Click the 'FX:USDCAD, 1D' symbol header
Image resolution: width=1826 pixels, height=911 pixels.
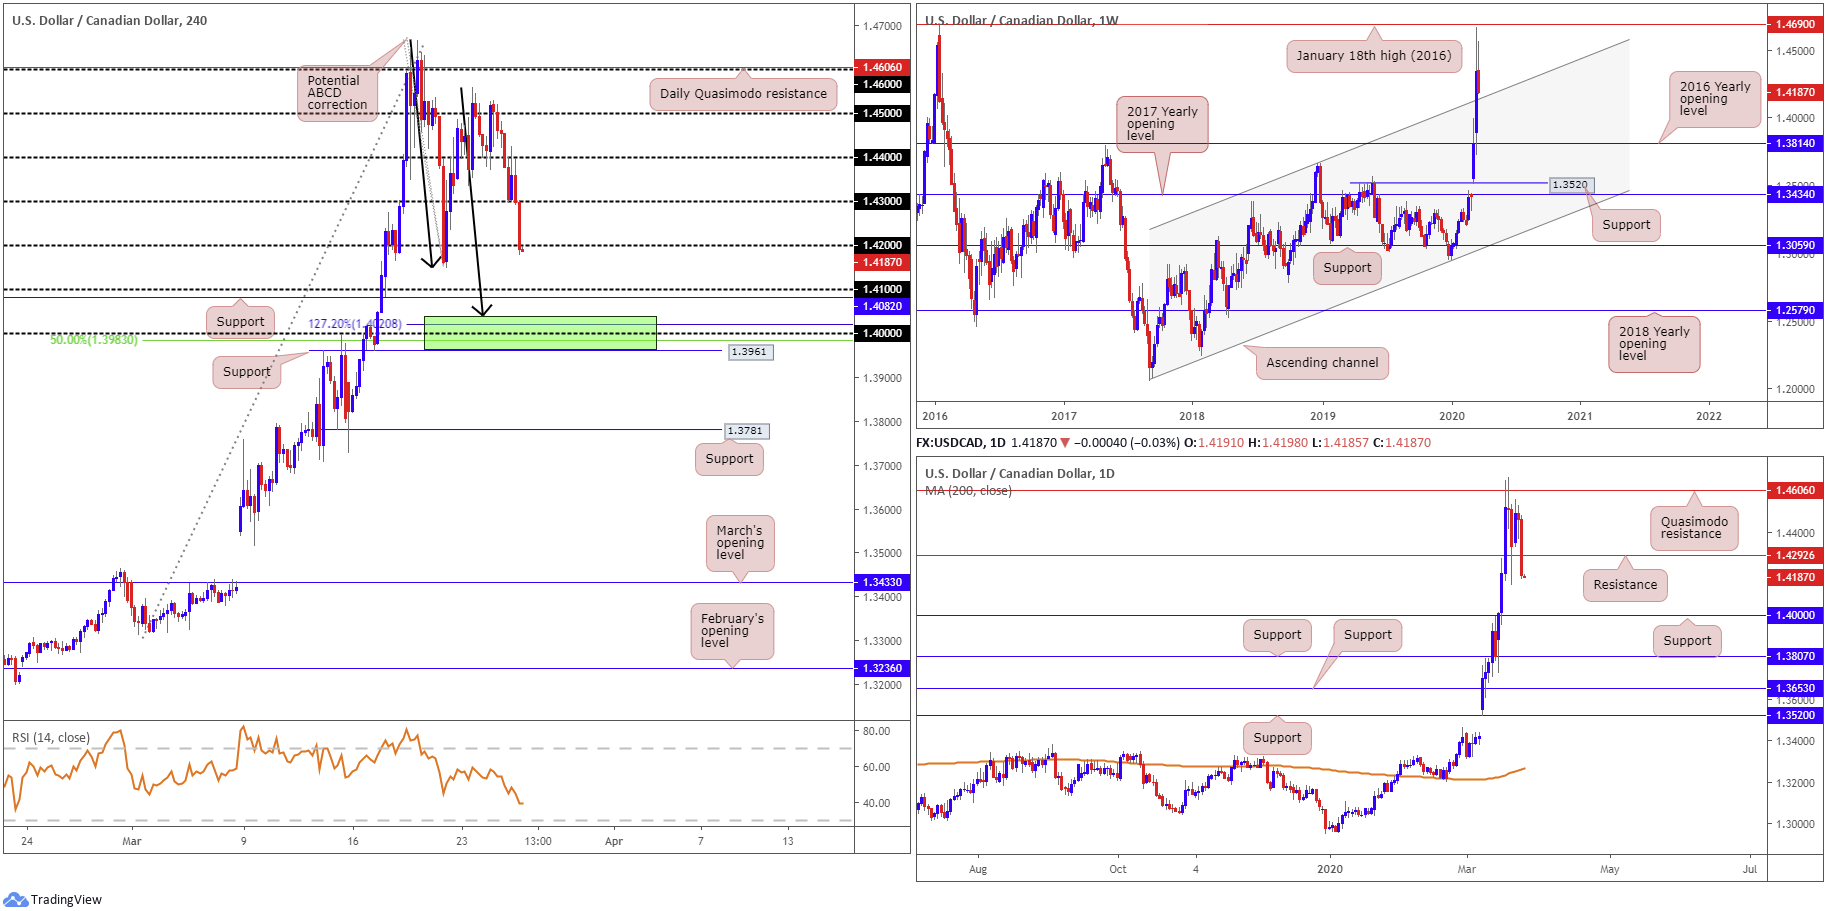pyautogui.click(x=961, y=443)
